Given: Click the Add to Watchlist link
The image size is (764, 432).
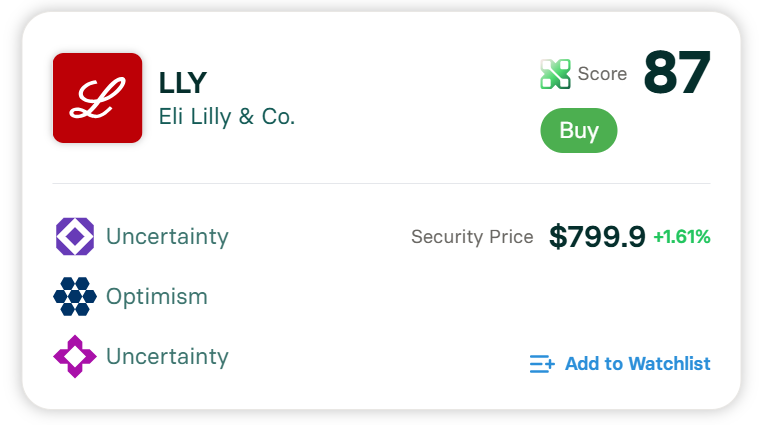Looking at the screenshot, I should click(637, 364).
